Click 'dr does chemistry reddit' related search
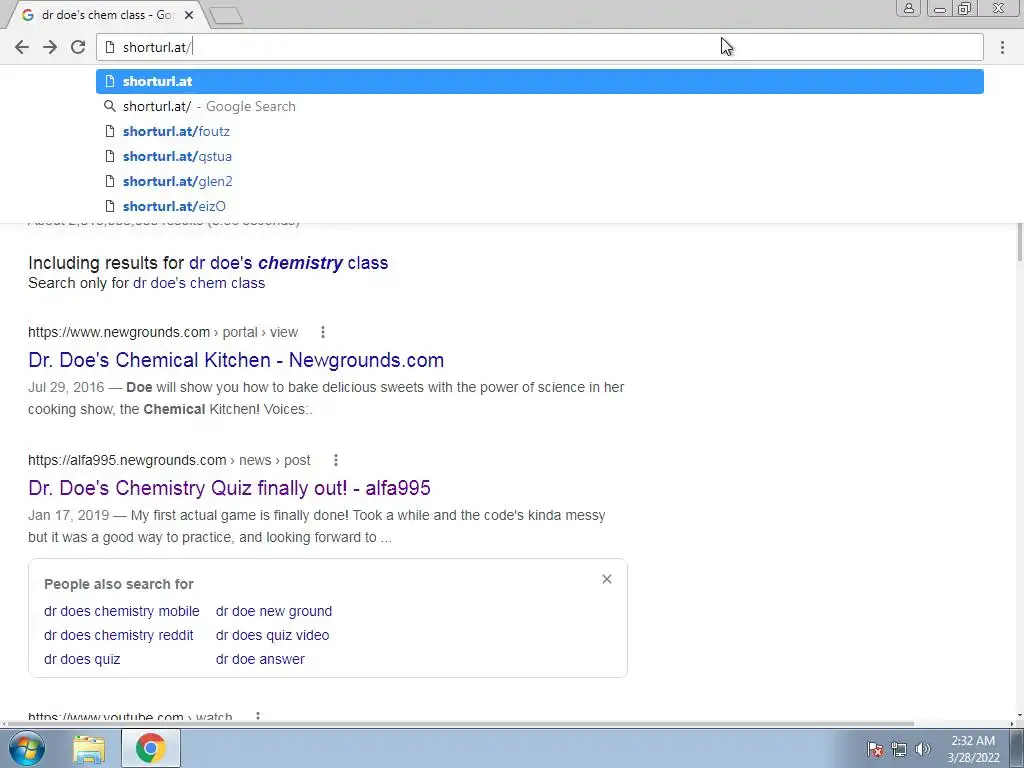The image size is (1024, 768). coord(118,635)
